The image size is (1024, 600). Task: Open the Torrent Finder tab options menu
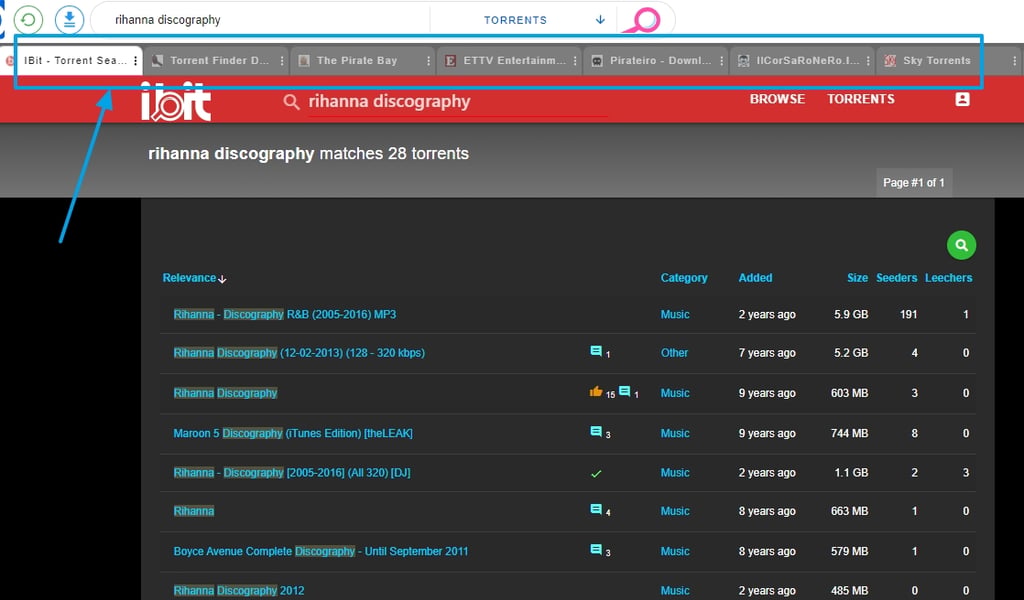pyautogui.click(x=281, y=61)
